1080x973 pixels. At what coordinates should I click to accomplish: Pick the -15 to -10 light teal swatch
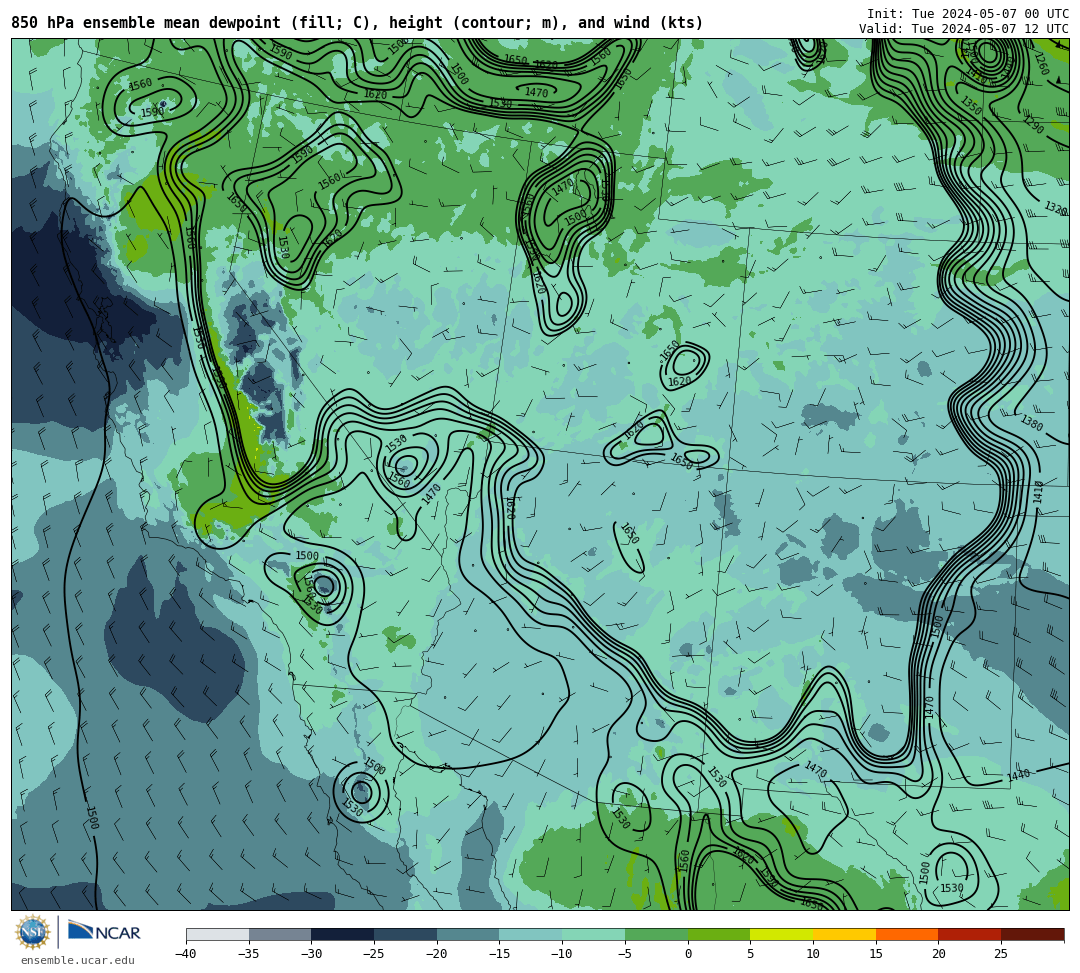pyautogui.click(x=530, y=934)
